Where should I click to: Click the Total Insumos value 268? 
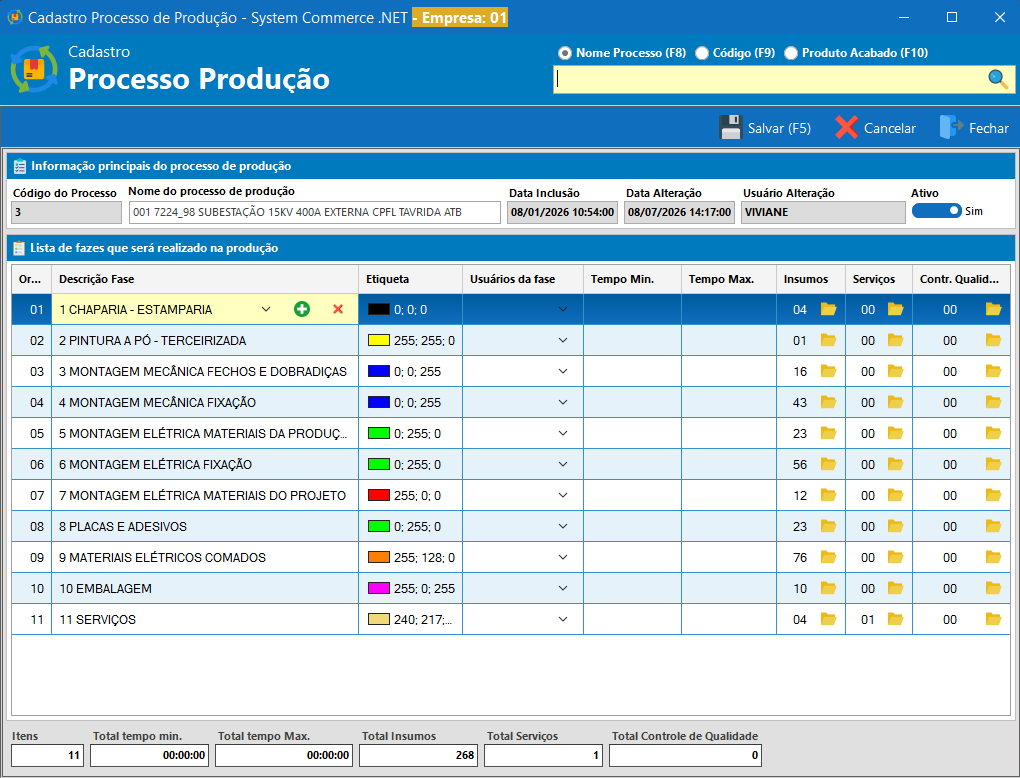point(418,755)
